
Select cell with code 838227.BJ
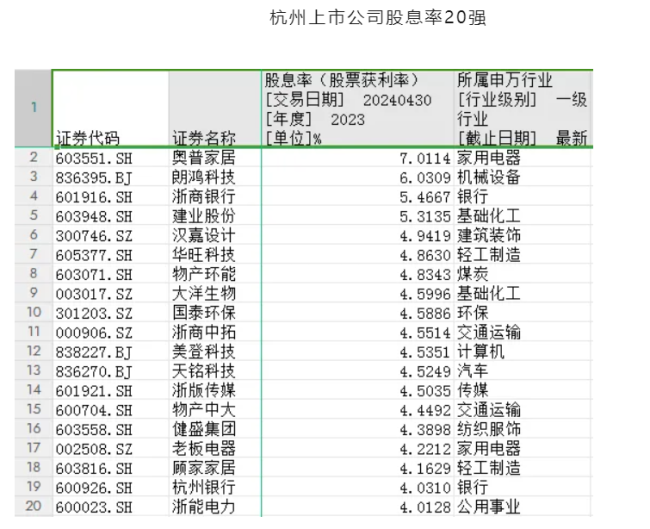(x=111, y=352)
